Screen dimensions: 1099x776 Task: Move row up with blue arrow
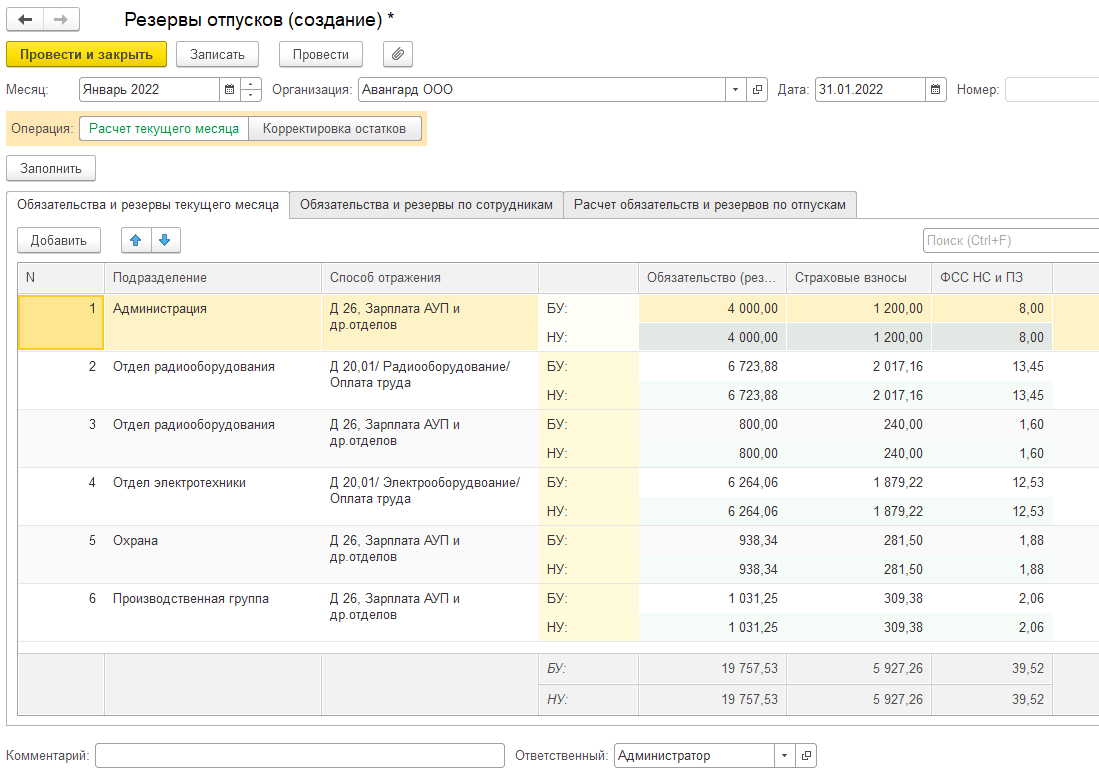(136, 240)
